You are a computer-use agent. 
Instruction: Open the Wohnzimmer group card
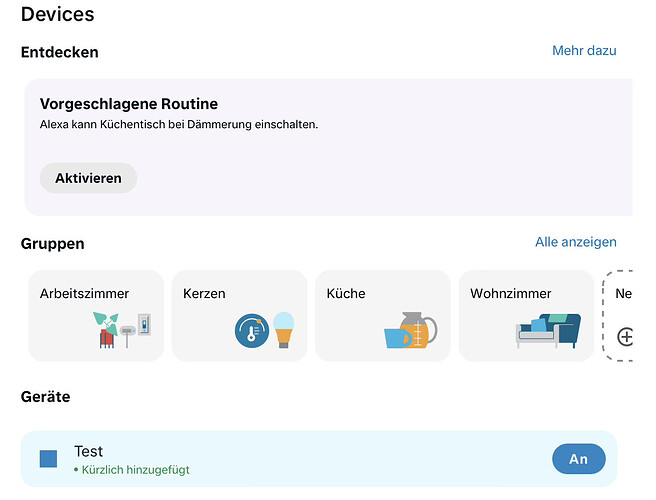tap(526, 315)
